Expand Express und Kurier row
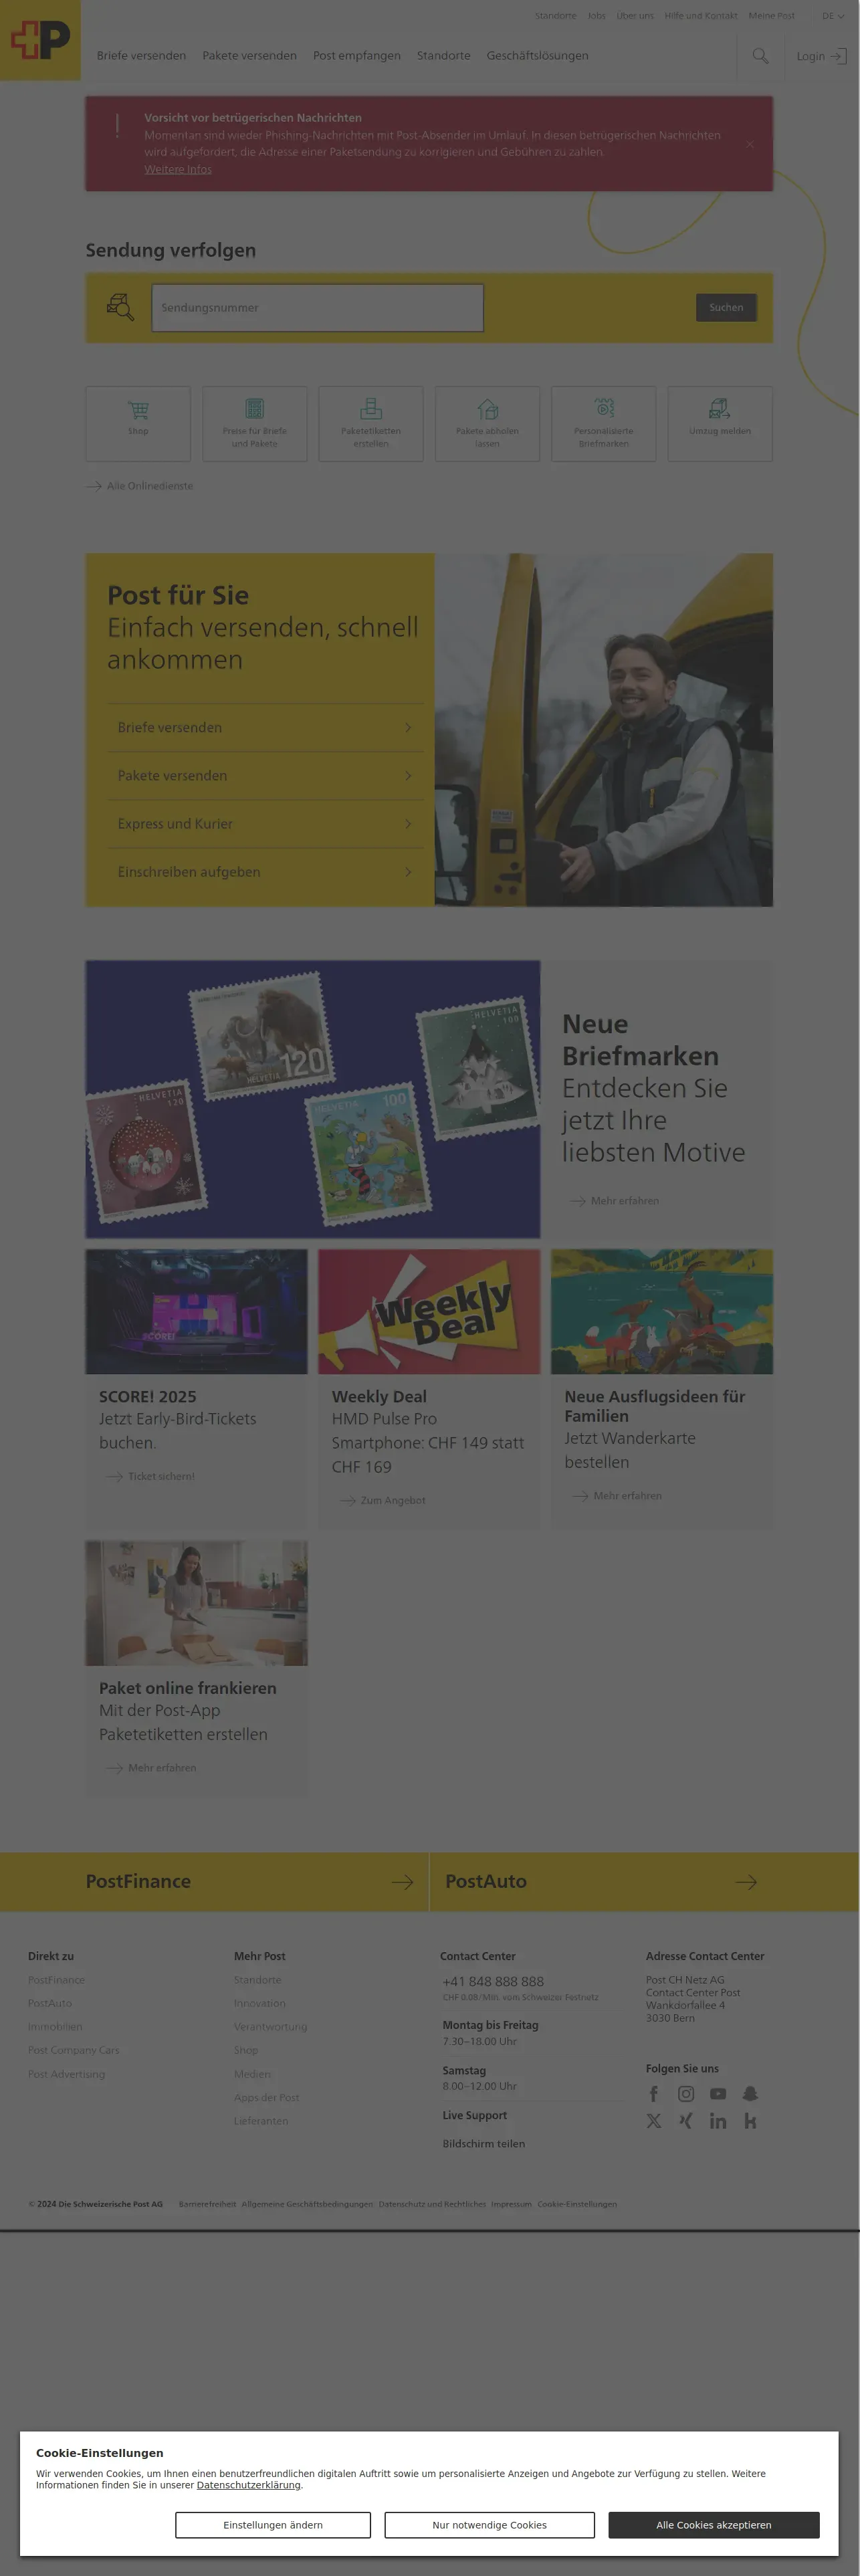 265,824
